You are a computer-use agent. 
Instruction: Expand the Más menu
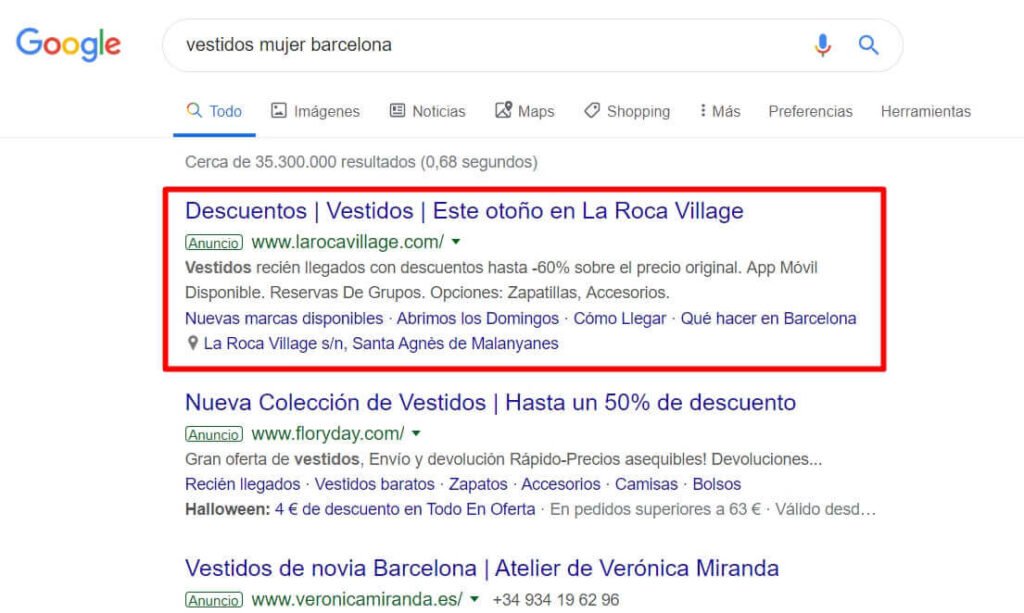(x=720, y=111)
